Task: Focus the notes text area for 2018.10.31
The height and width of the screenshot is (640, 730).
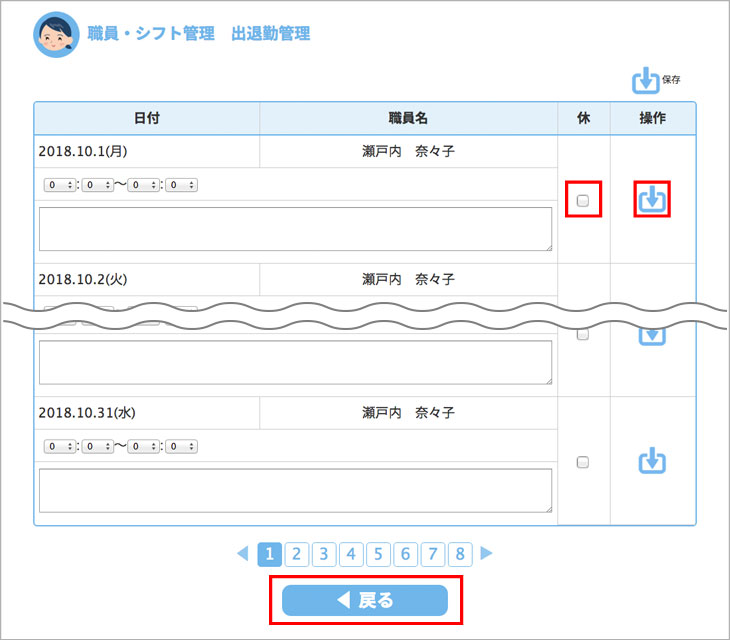Action: (x=295, y=490)
